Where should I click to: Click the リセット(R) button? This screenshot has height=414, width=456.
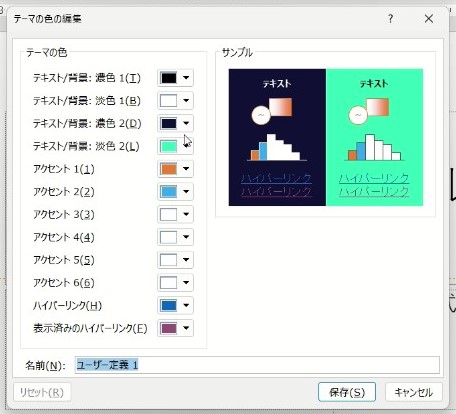pyautogui.click(x=42, y=392)
